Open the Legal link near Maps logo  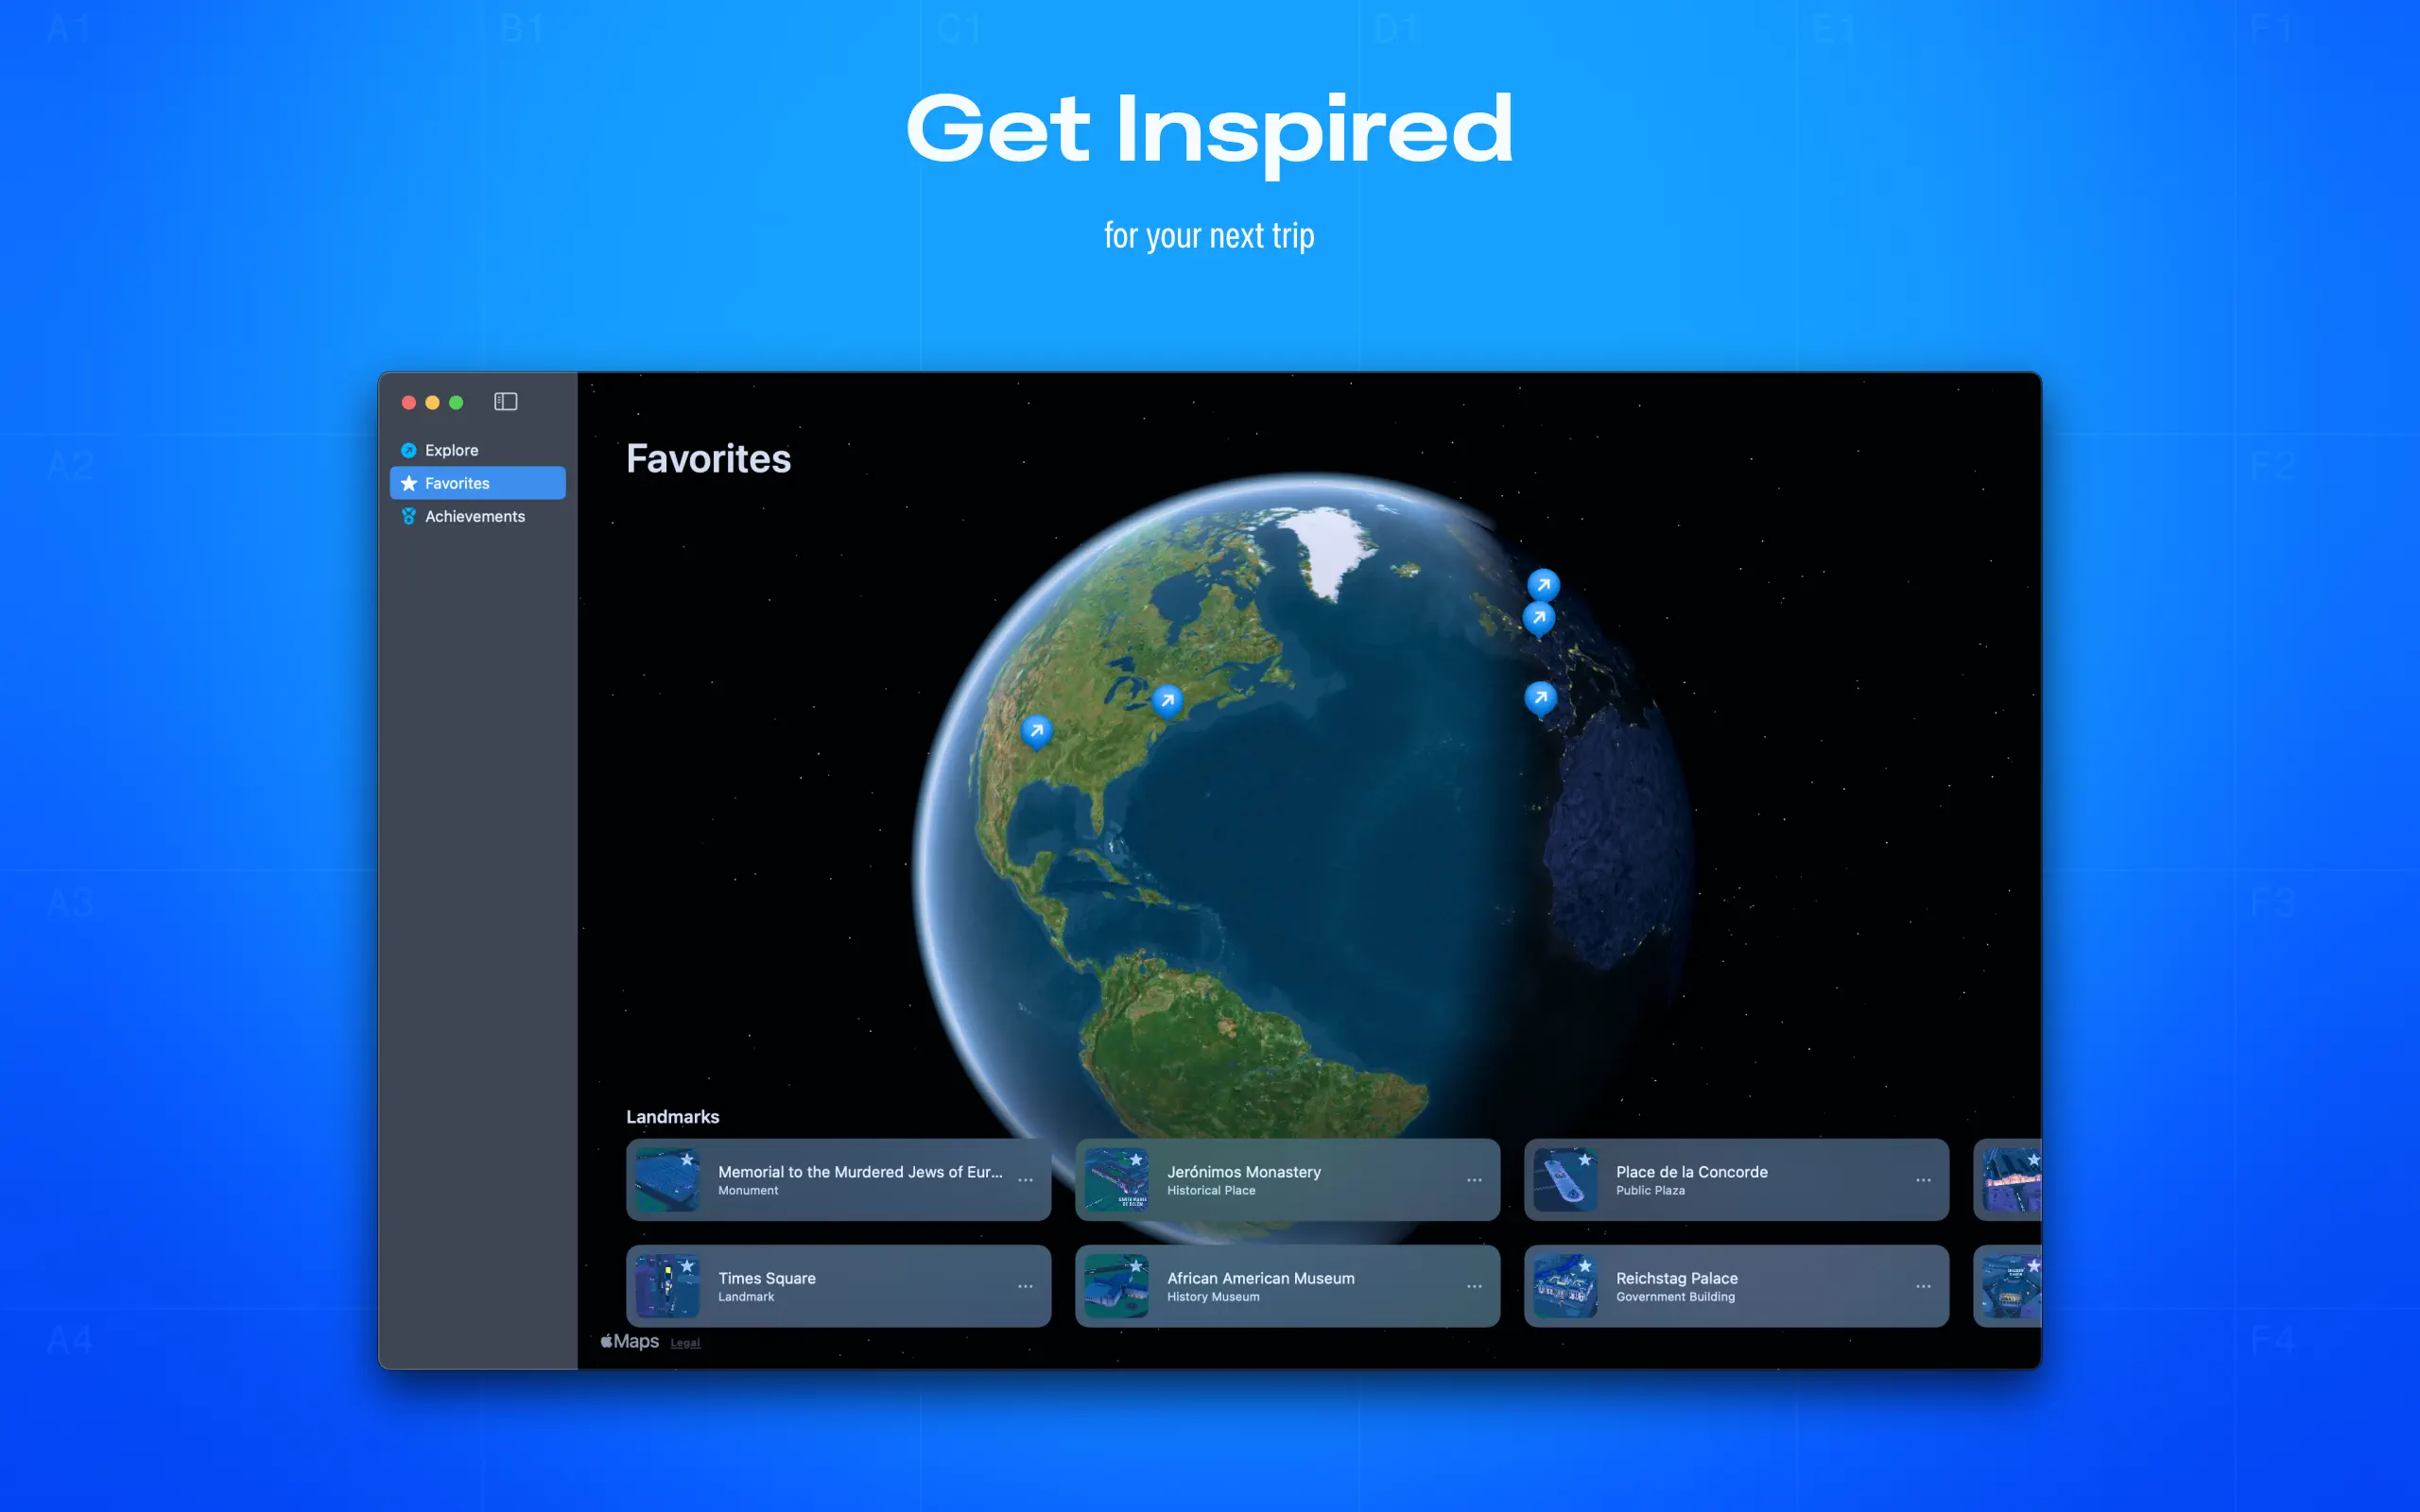click(685, 1343)
